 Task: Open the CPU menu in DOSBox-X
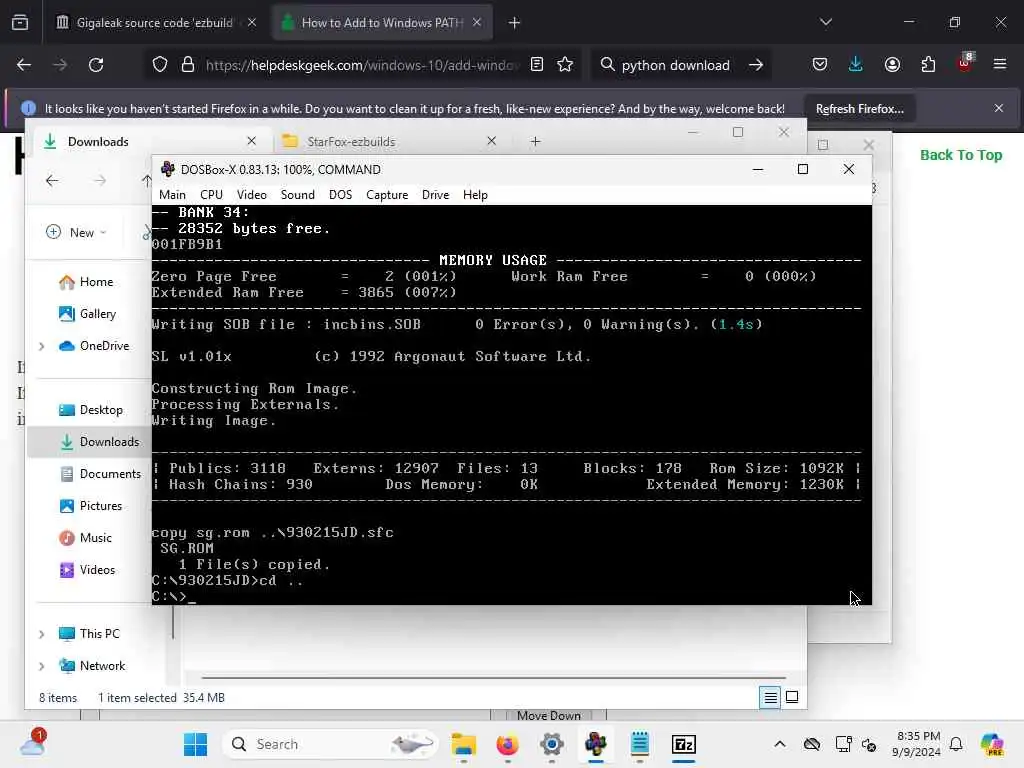211,195
